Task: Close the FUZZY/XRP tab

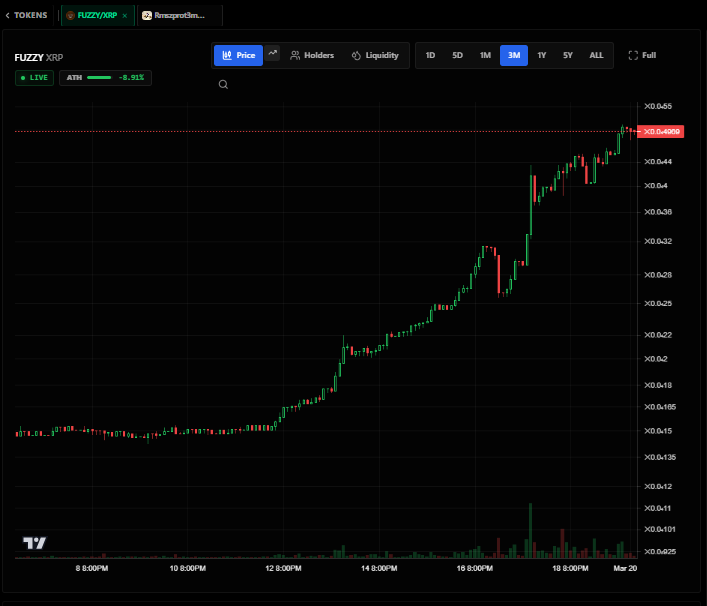Action: [125, 16]
